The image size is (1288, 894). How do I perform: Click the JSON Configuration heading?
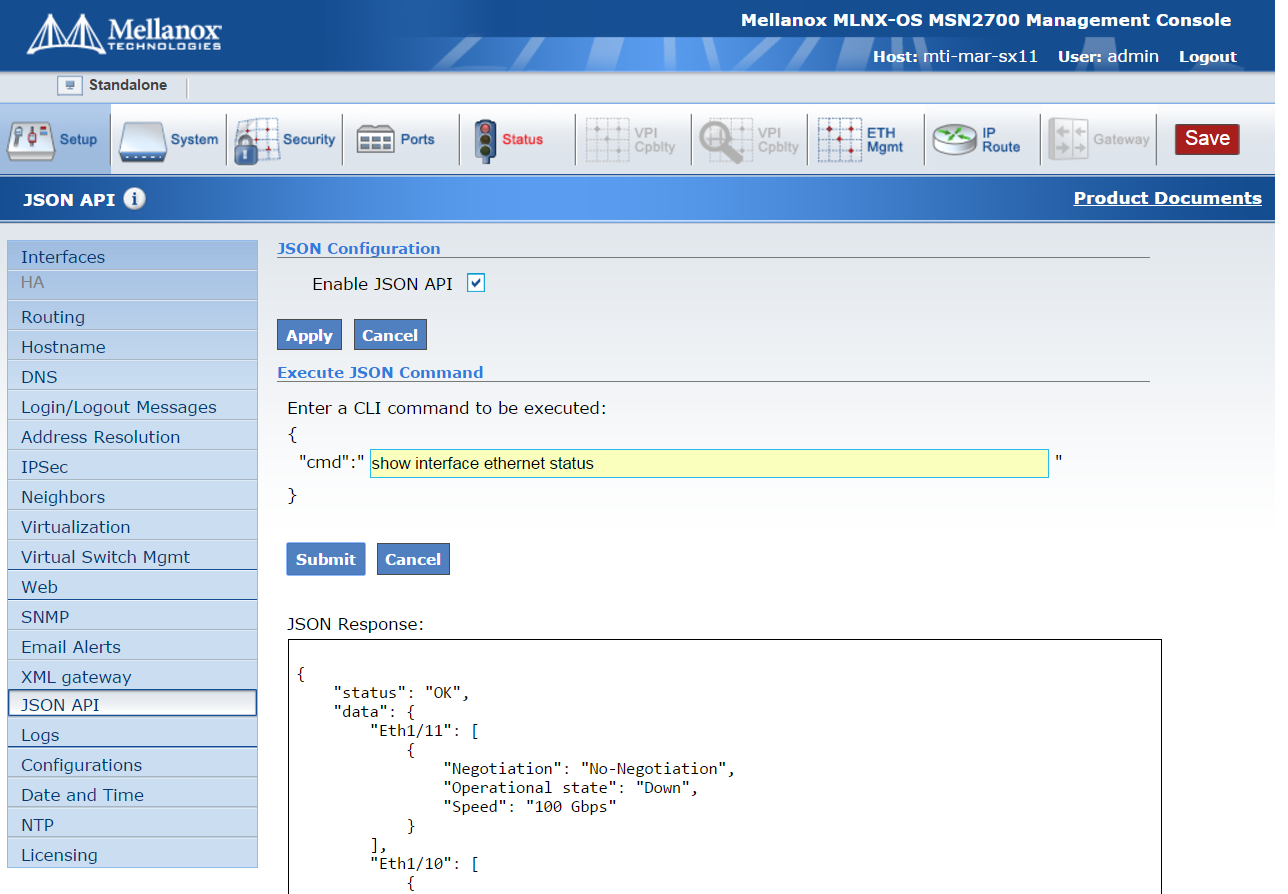(x=358, y=248)
